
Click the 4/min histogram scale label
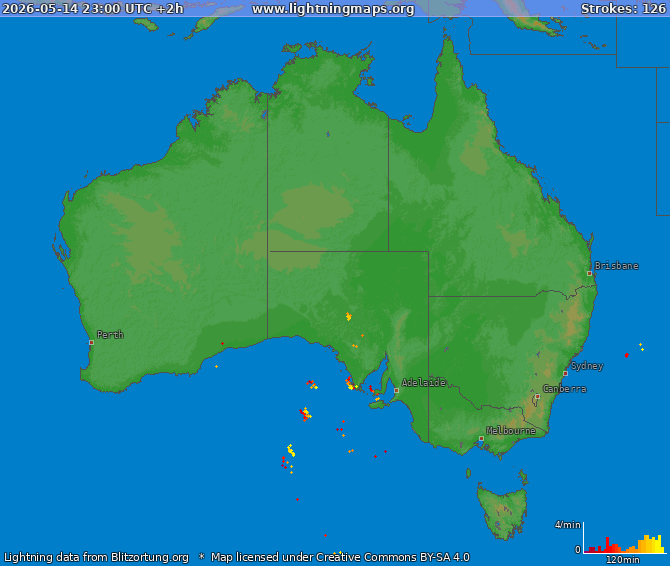point(567,525)
